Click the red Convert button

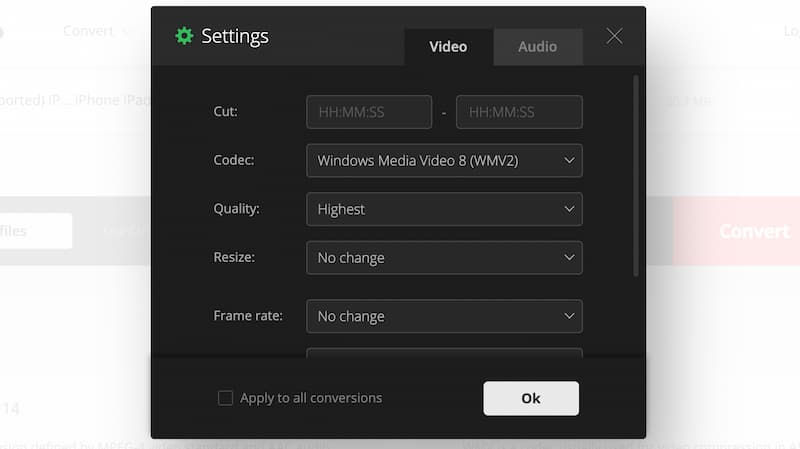click(738, 231)
